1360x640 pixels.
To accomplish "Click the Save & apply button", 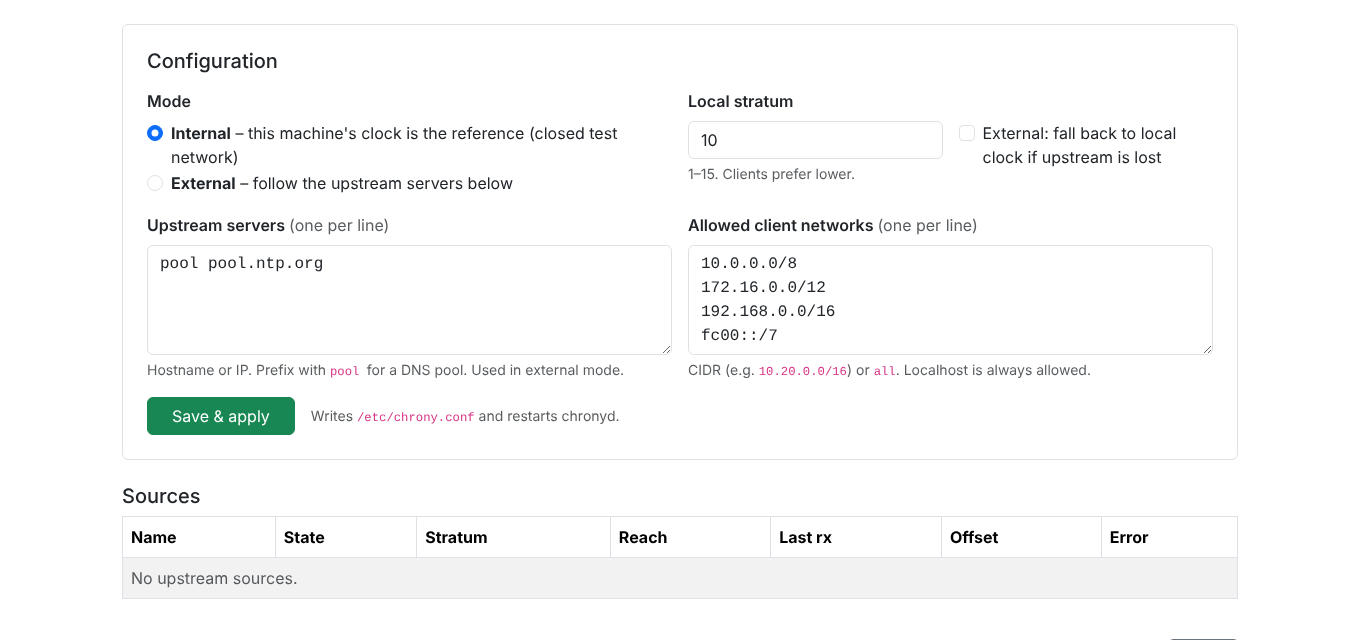I will point(221,416).
